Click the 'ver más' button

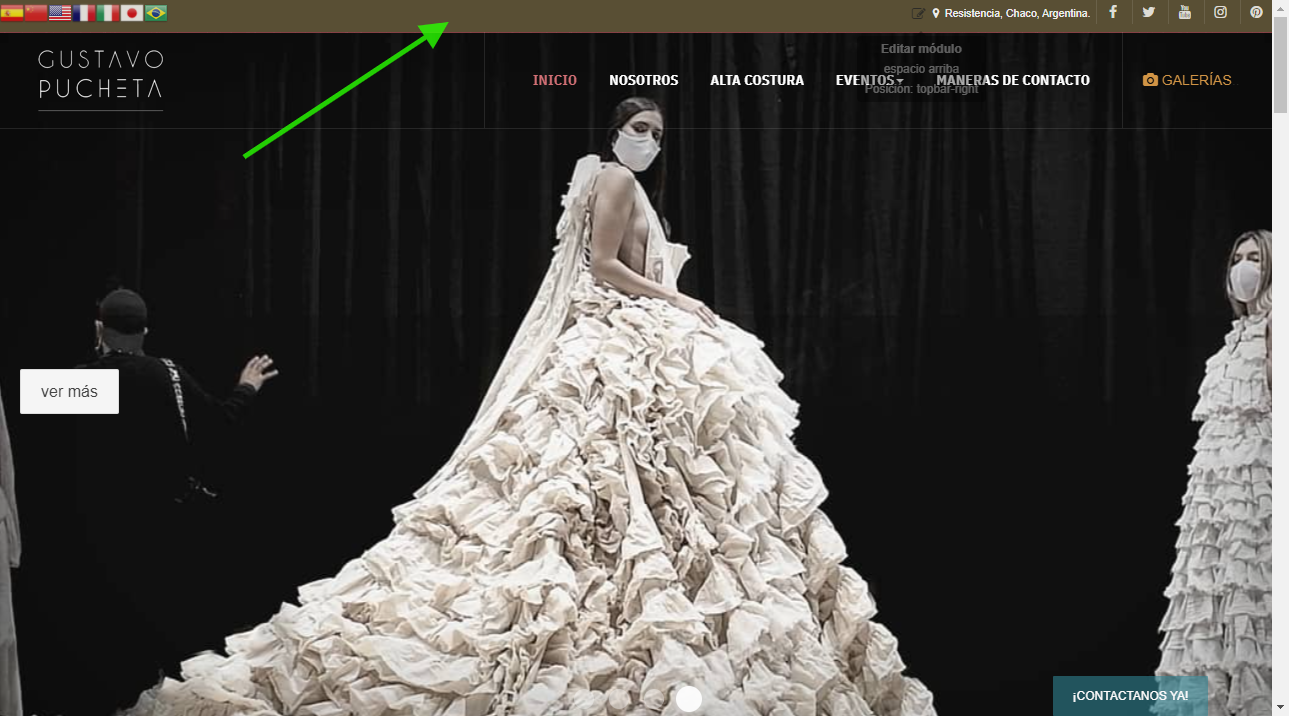click(69, 391)
